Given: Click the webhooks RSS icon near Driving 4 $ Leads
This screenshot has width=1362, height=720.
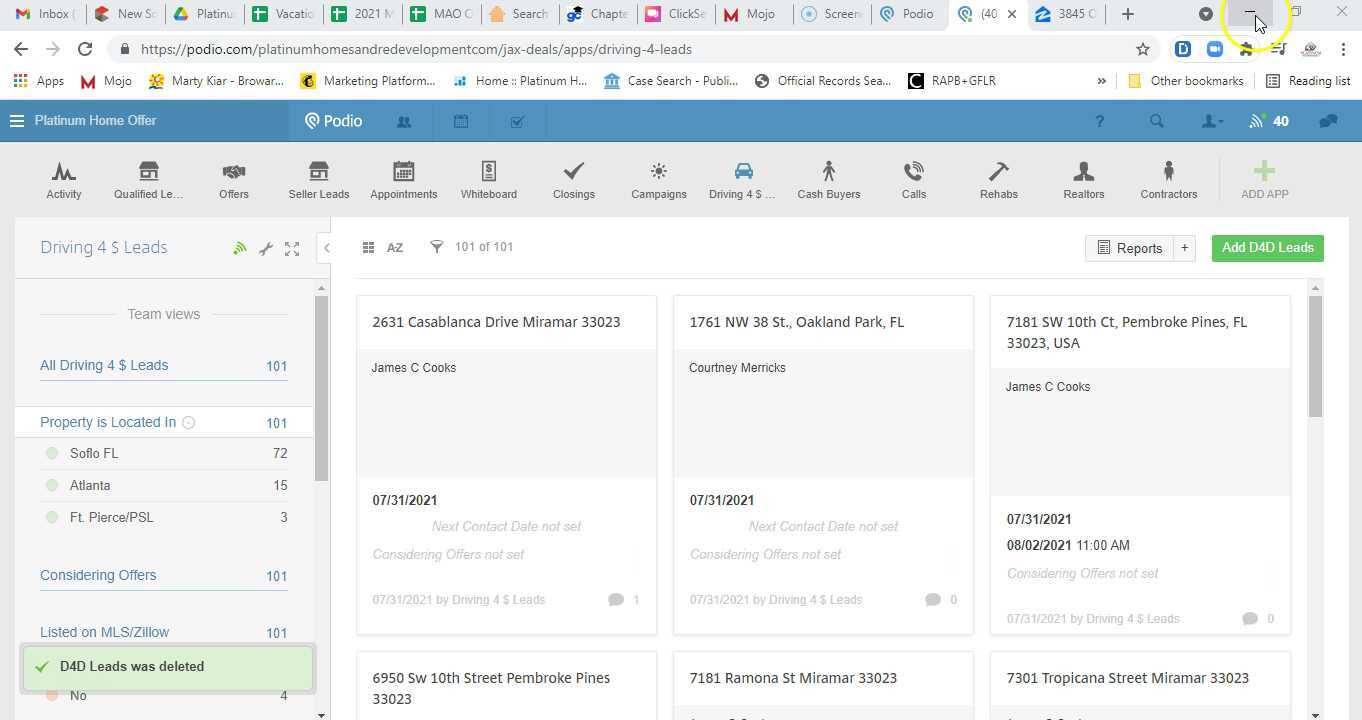Looking at the screenshot, I should tap(240, 247).
